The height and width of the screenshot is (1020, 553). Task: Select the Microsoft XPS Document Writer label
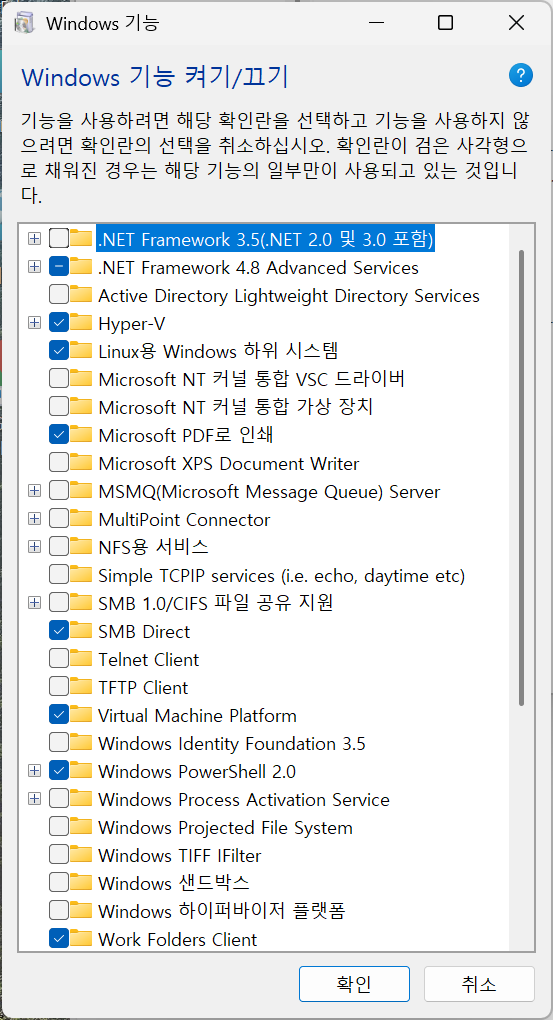(228, 464)
